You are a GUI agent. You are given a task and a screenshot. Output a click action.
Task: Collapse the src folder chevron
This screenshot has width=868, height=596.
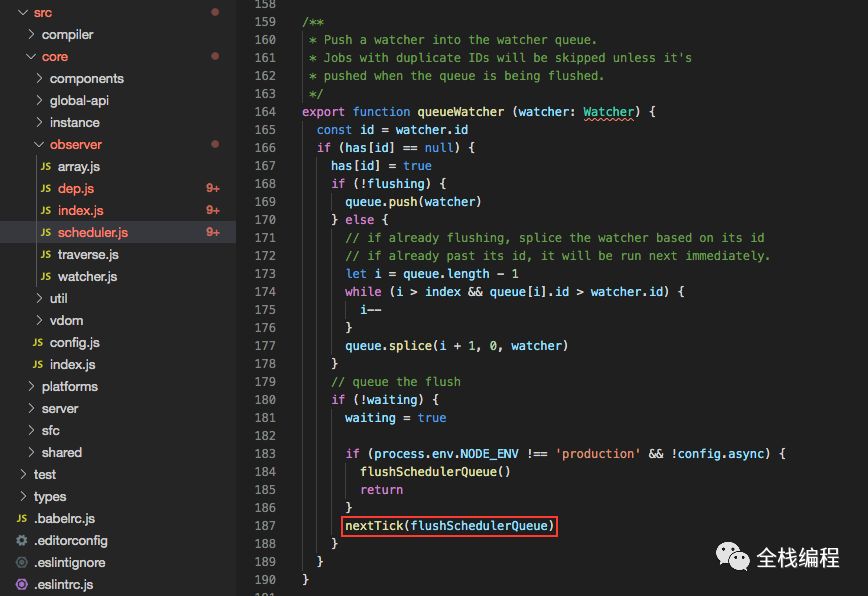pyautogui.click(x=23, y=12)
